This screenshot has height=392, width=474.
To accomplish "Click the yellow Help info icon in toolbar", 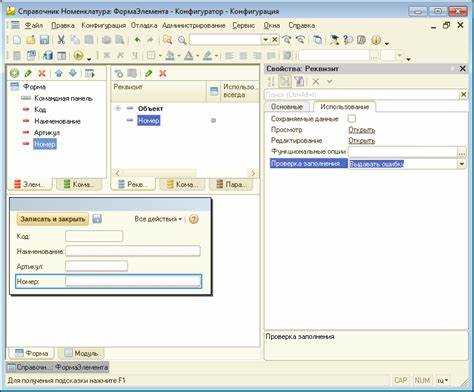I will 376,40.
